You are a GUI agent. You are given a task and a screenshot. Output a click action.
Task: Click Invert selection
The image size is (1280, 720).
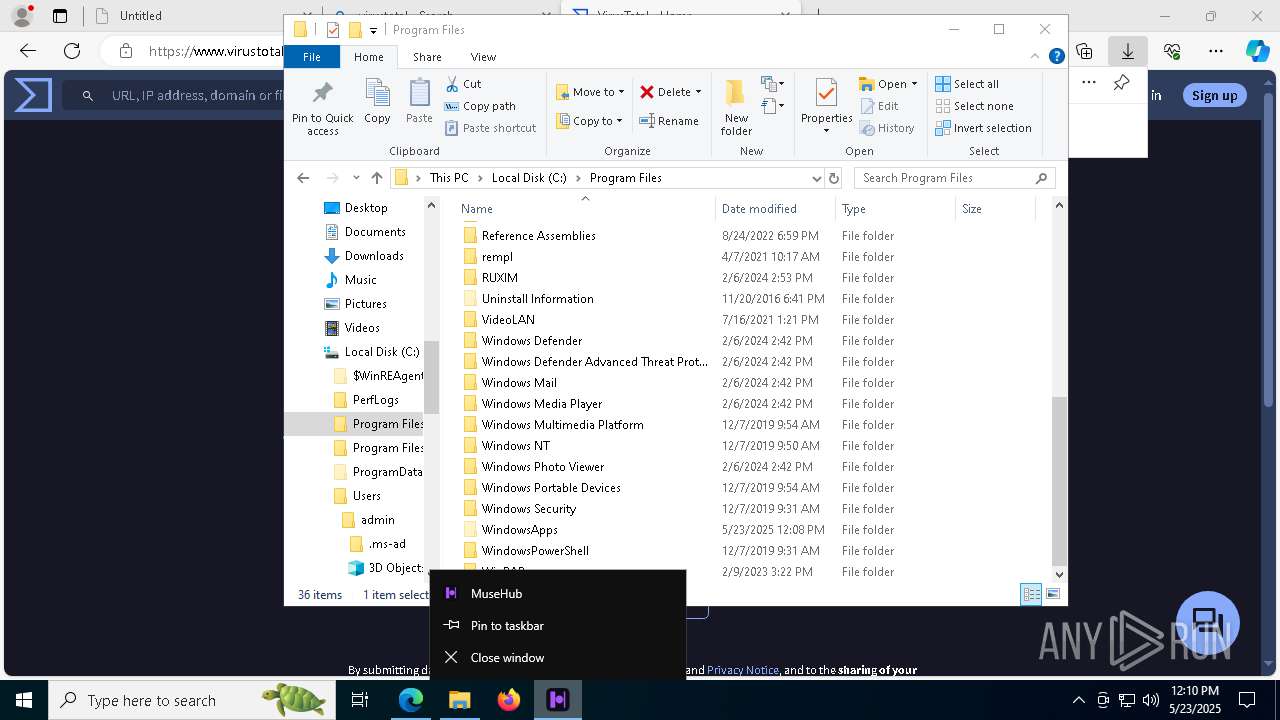tap(983, 128)
